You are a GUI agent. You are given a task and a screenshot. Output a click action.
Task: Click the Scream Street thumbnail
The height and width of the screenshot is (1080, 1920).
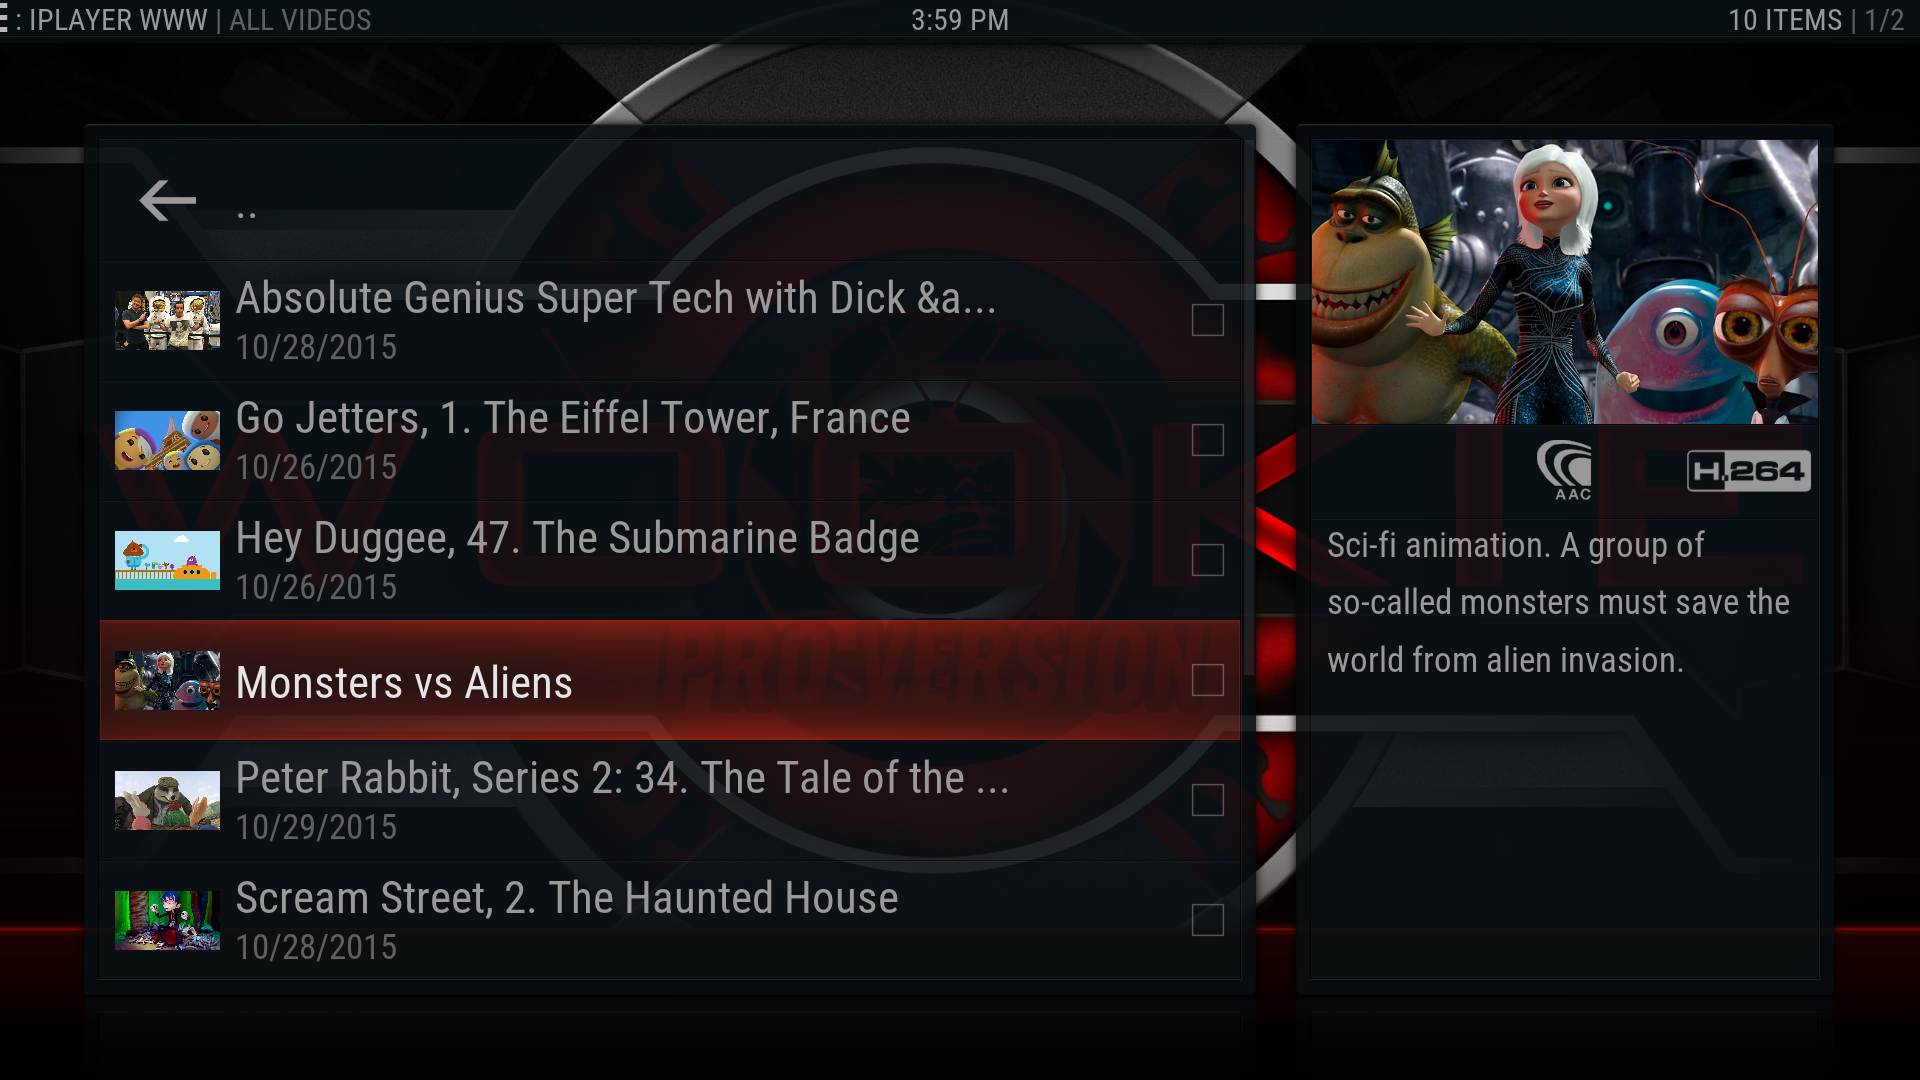tap(167, 920)
